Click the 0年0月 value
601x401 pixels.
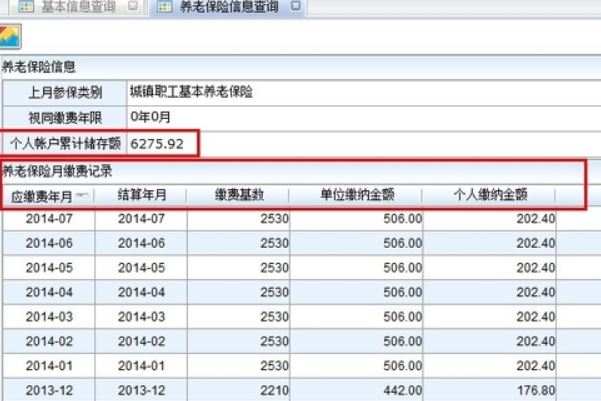pyautogui.click(x=150, y=117)
